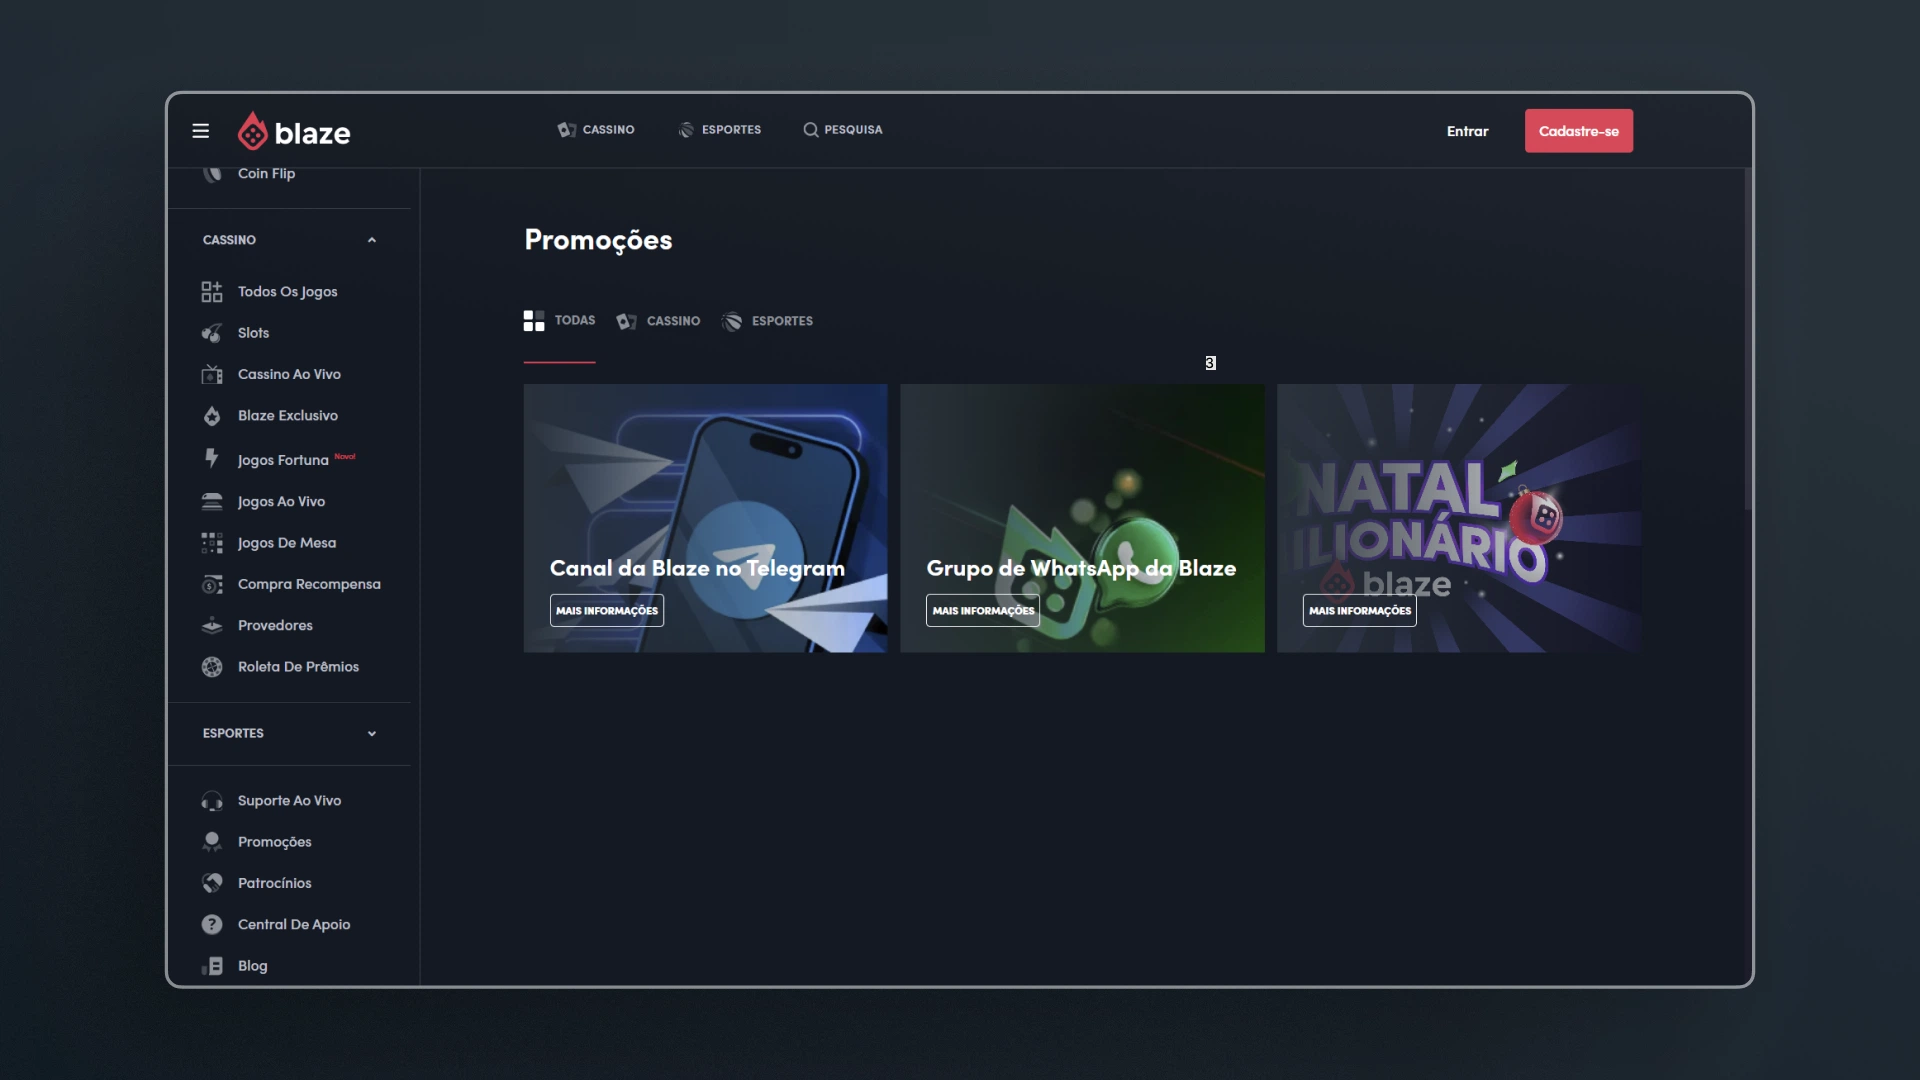Open the Blog link text
This screenshot has height=1080, width=1920.
253,966
